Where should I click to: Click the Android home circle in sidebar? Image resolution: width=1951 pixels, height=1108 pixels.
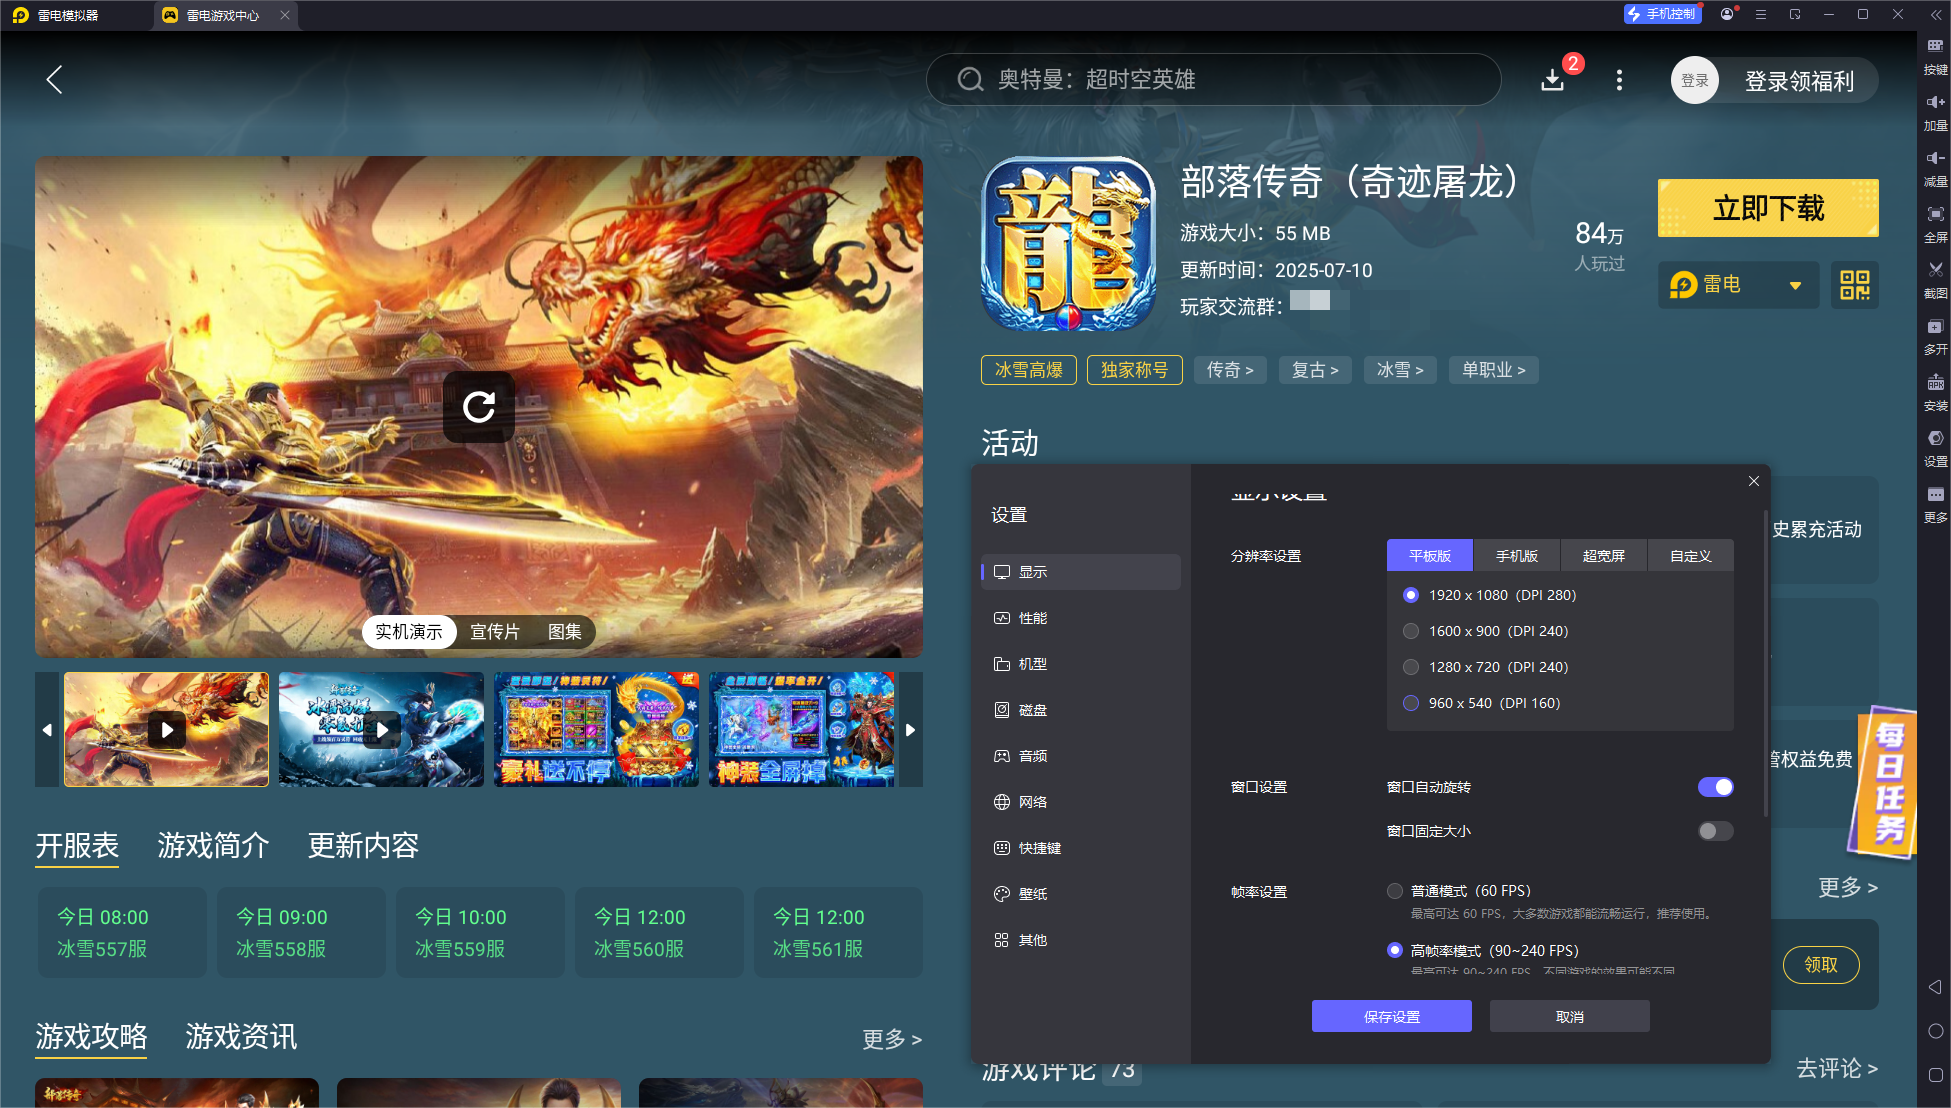coord(1935,1031)
